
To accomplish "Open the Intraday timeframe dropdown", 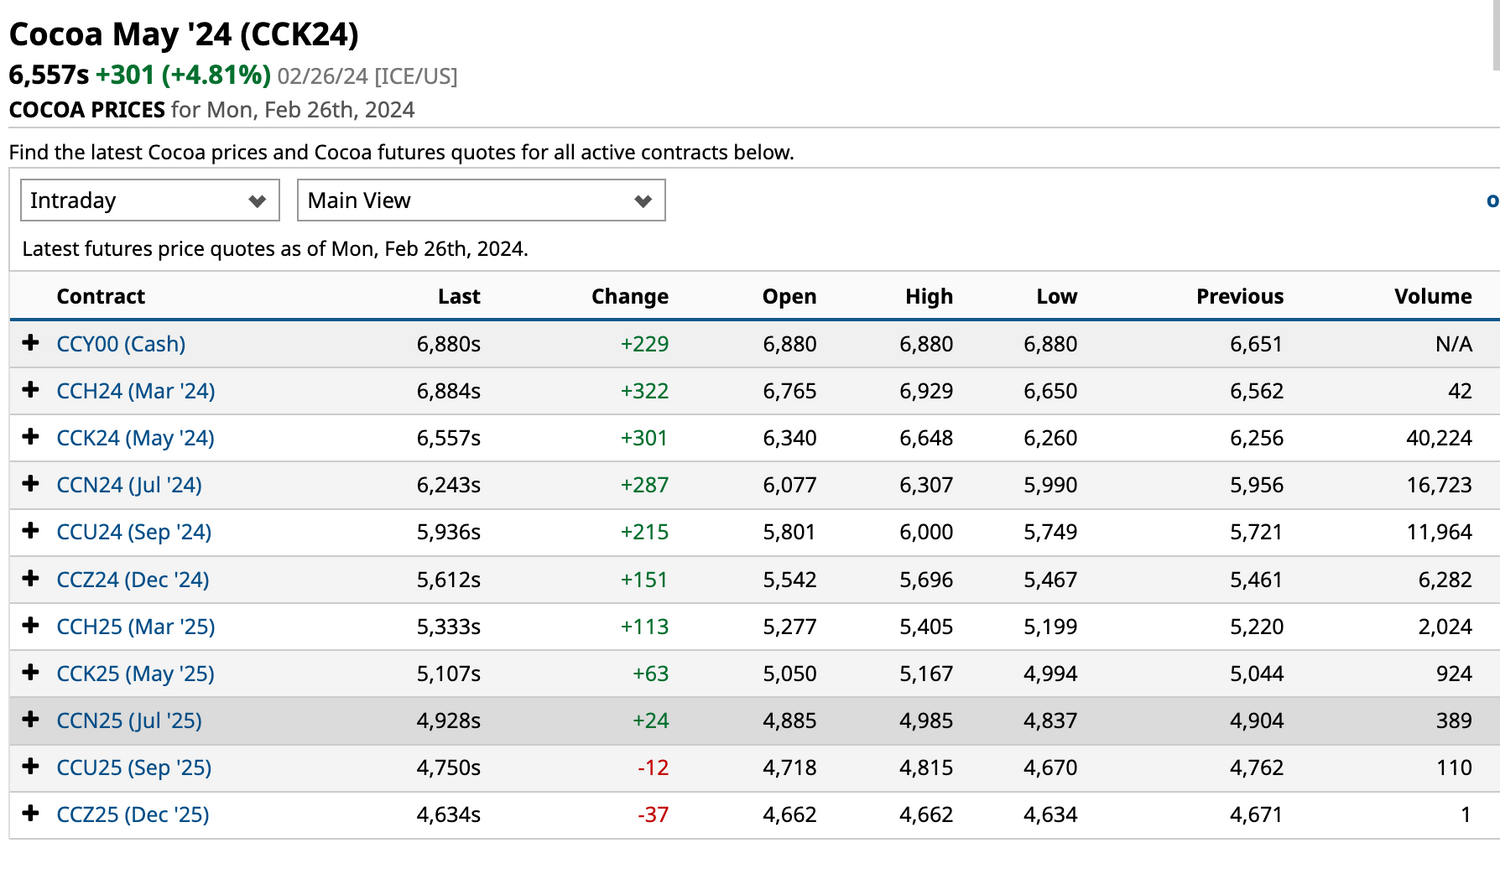I will point(149,199).
